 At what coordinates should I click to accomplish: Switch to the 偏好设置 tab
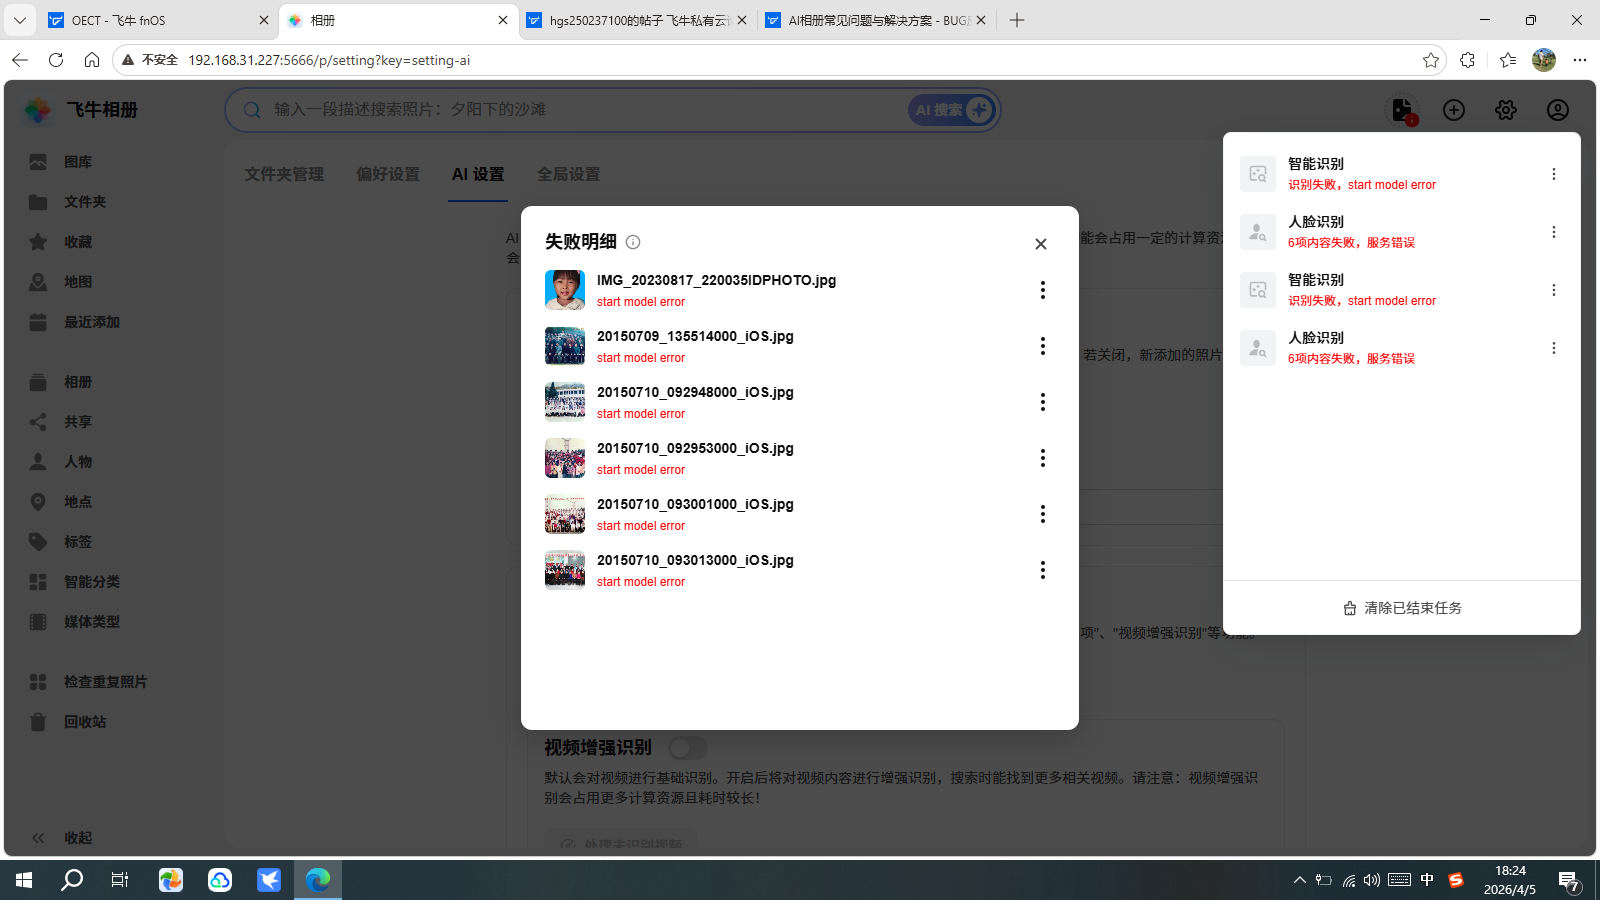coord(388,174)
